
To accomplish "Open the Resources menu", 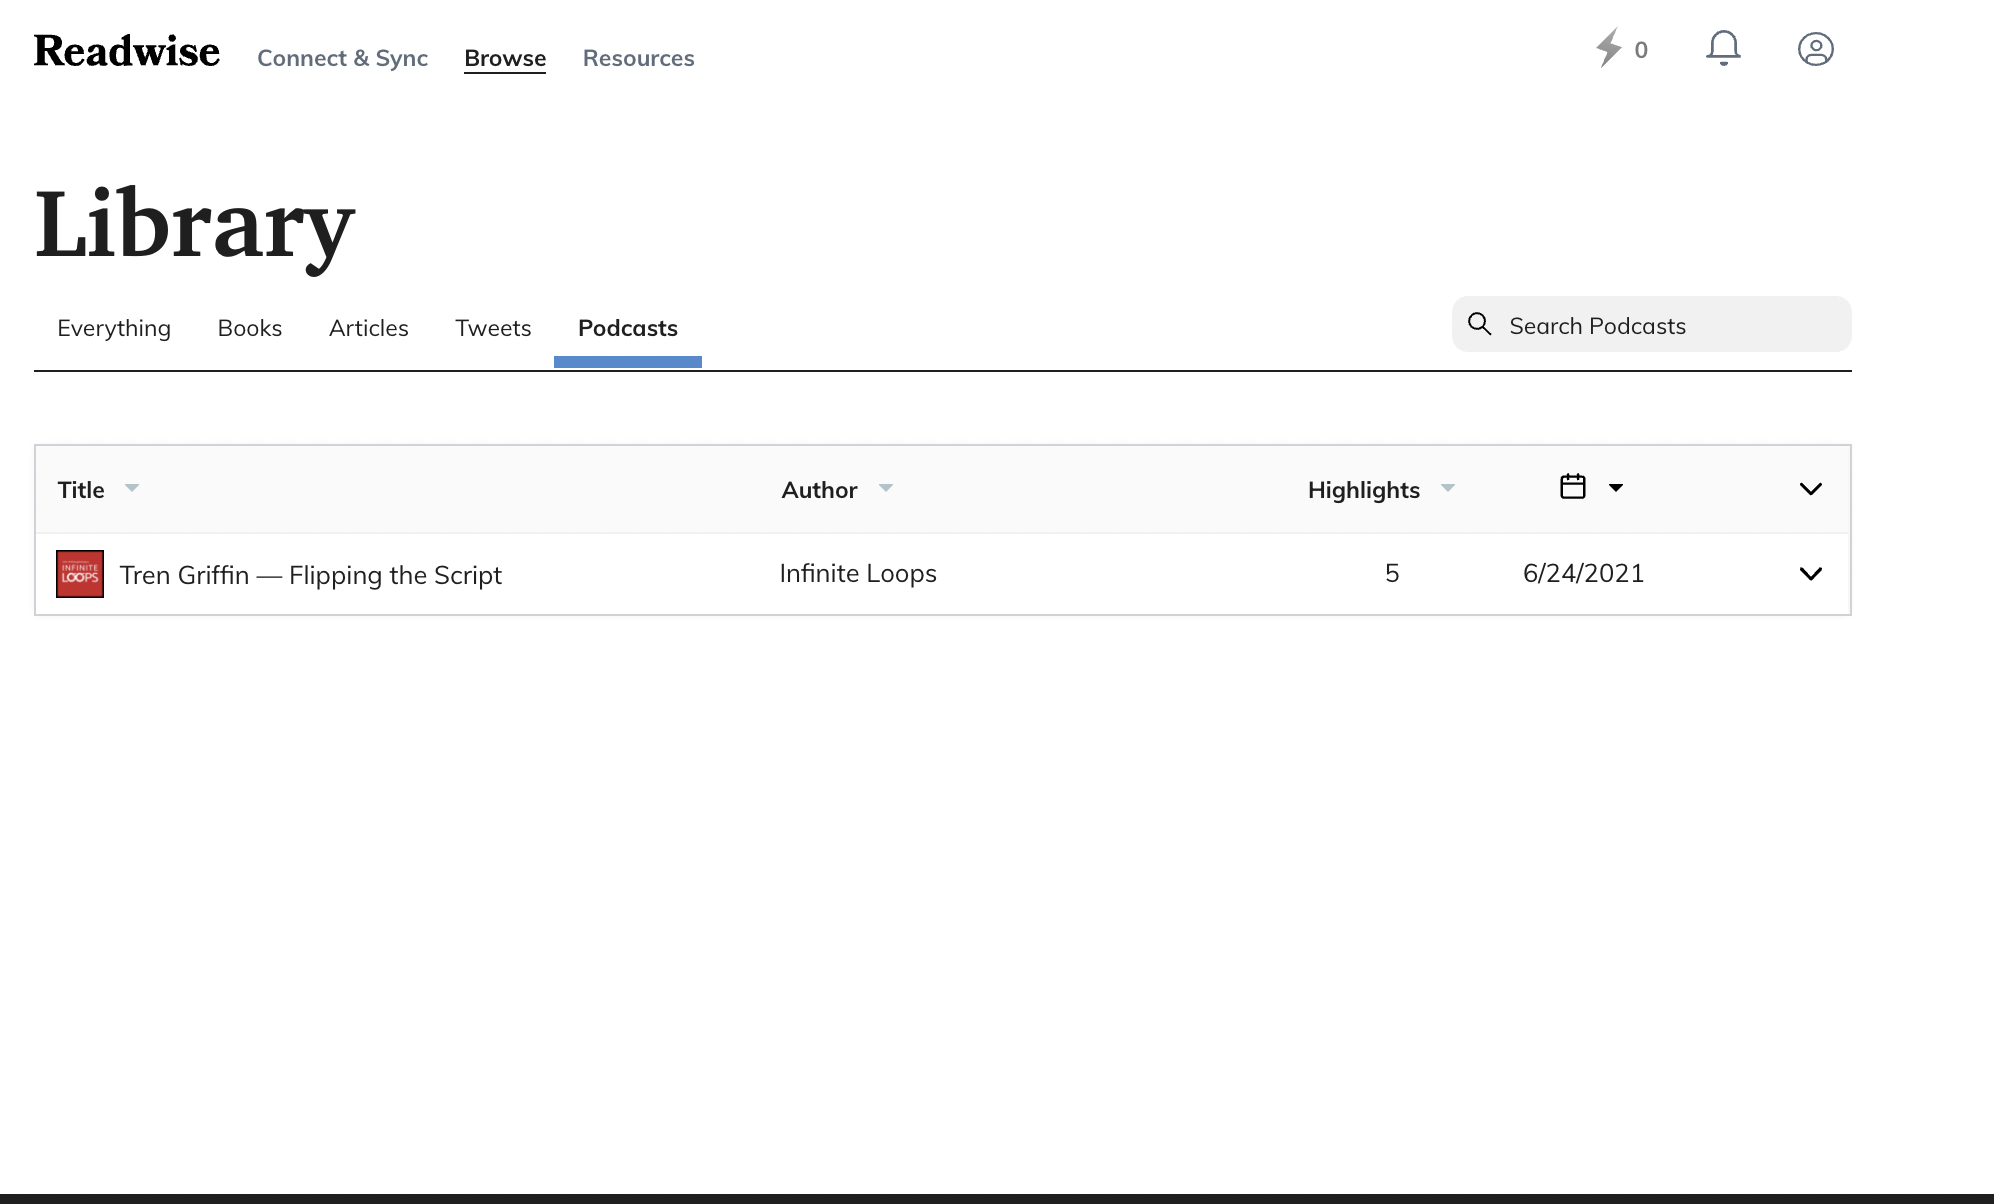I will (638, 58).
